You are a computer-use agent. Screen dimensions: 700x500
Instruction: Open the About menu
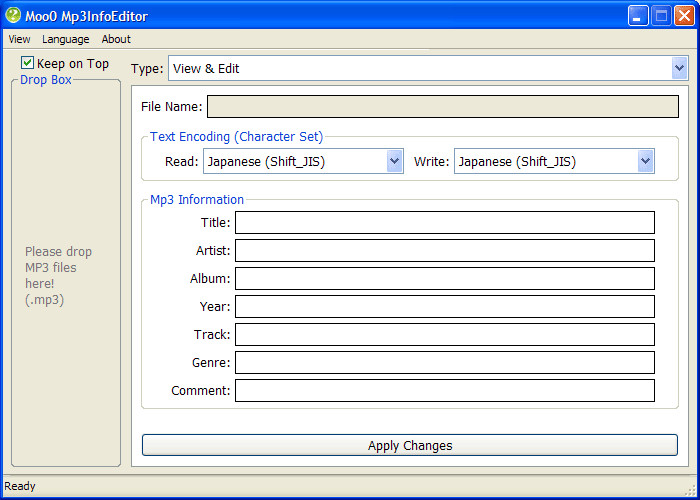(116, 39)
